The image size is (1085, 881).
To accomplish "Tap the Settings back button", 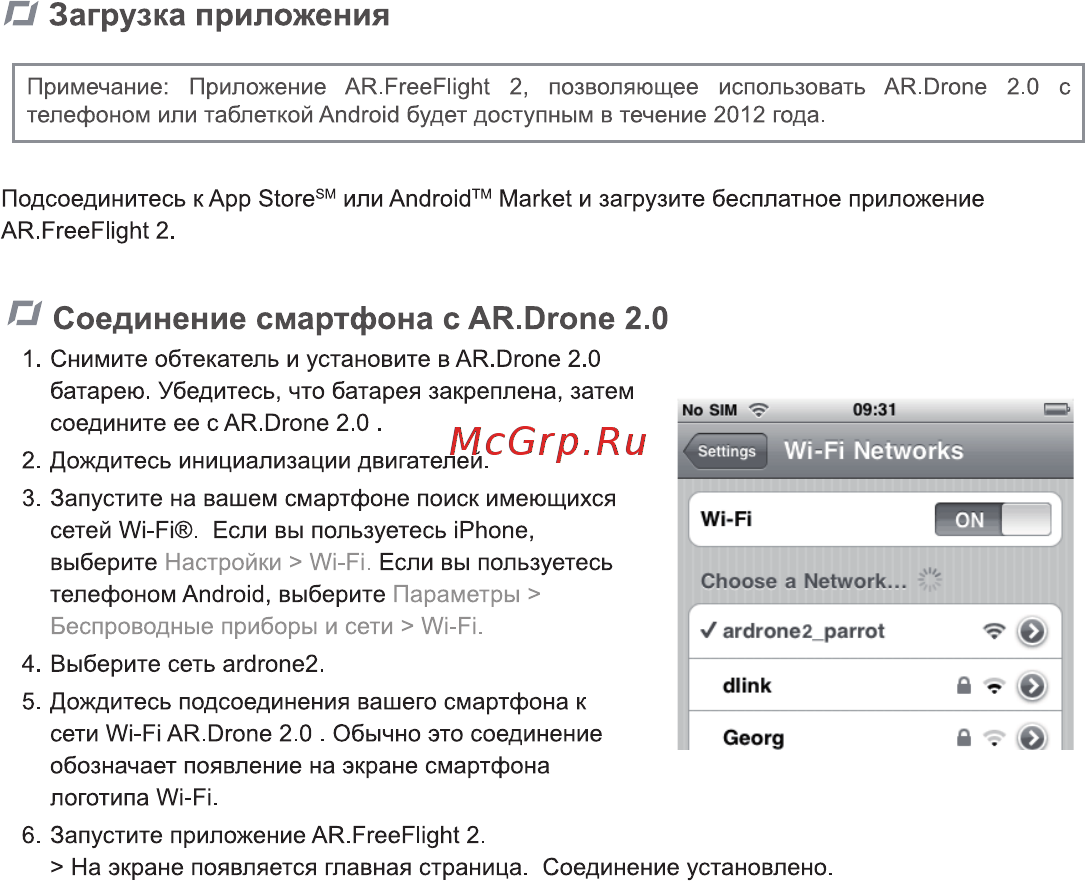I will click(725, 452).
